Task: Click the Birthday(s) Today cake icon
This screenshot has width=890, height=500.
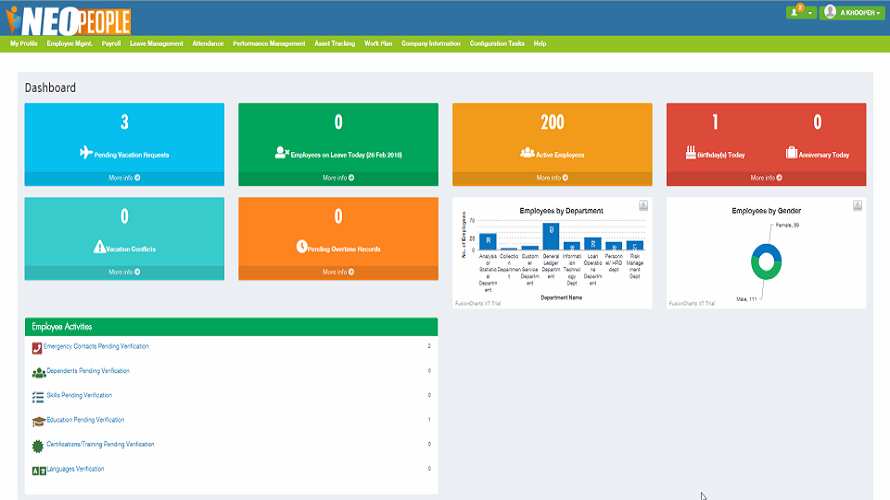Action: coord(690,153)
